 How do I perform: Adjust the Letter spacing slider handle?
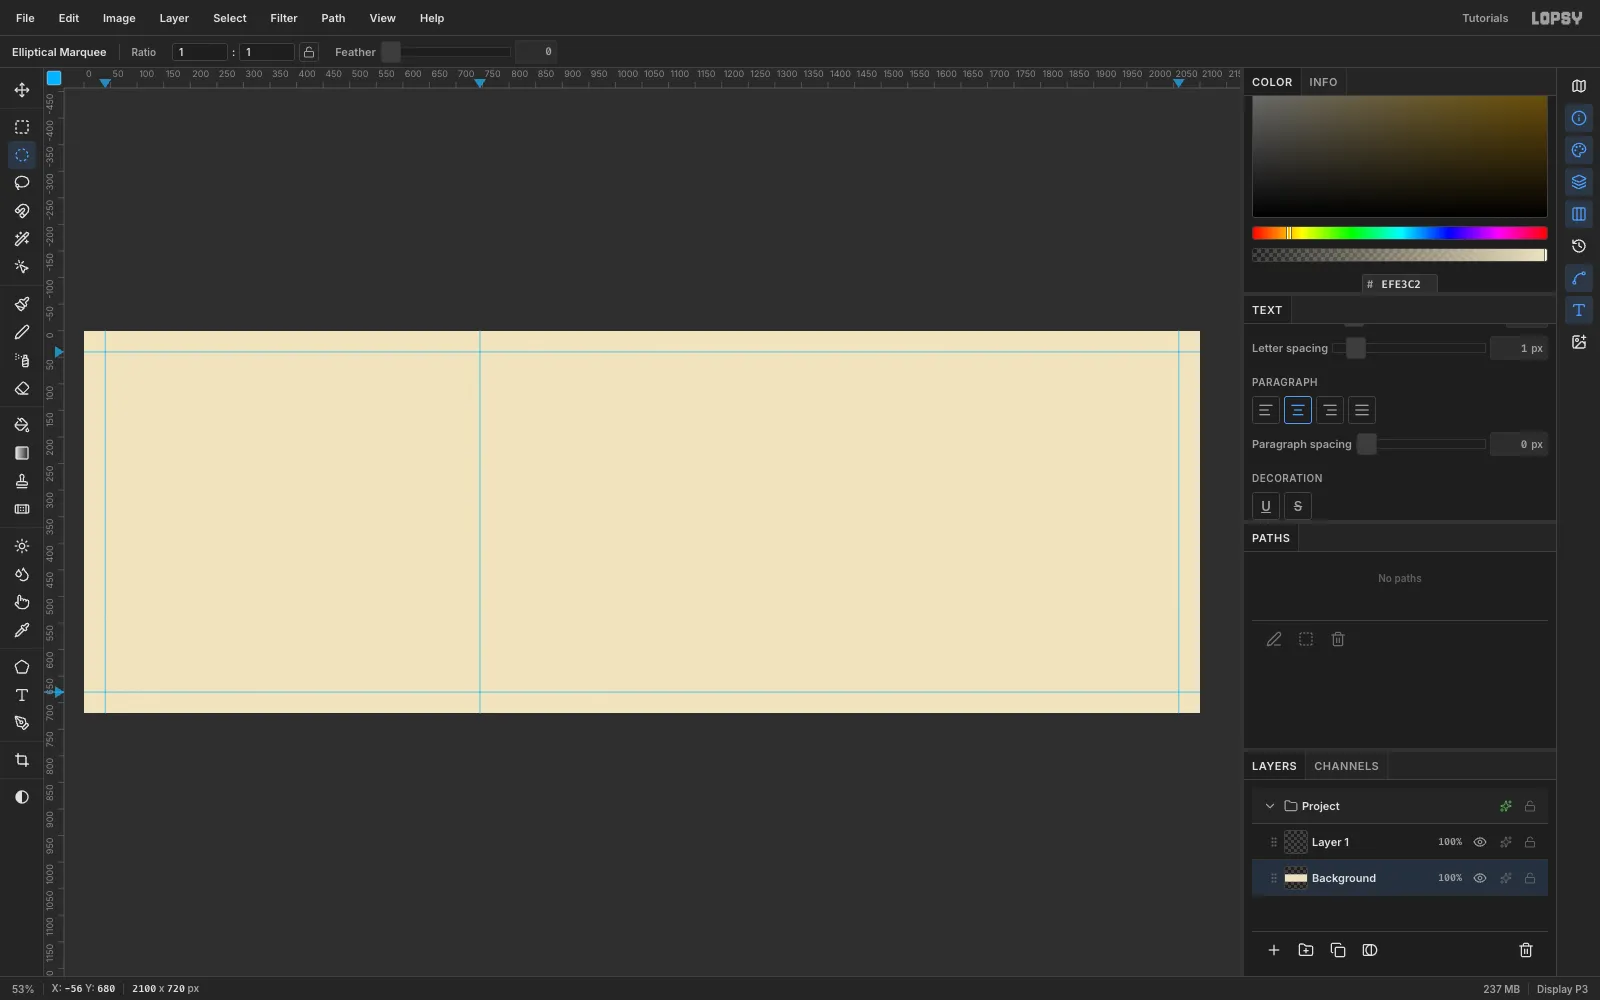[1355, 348]
